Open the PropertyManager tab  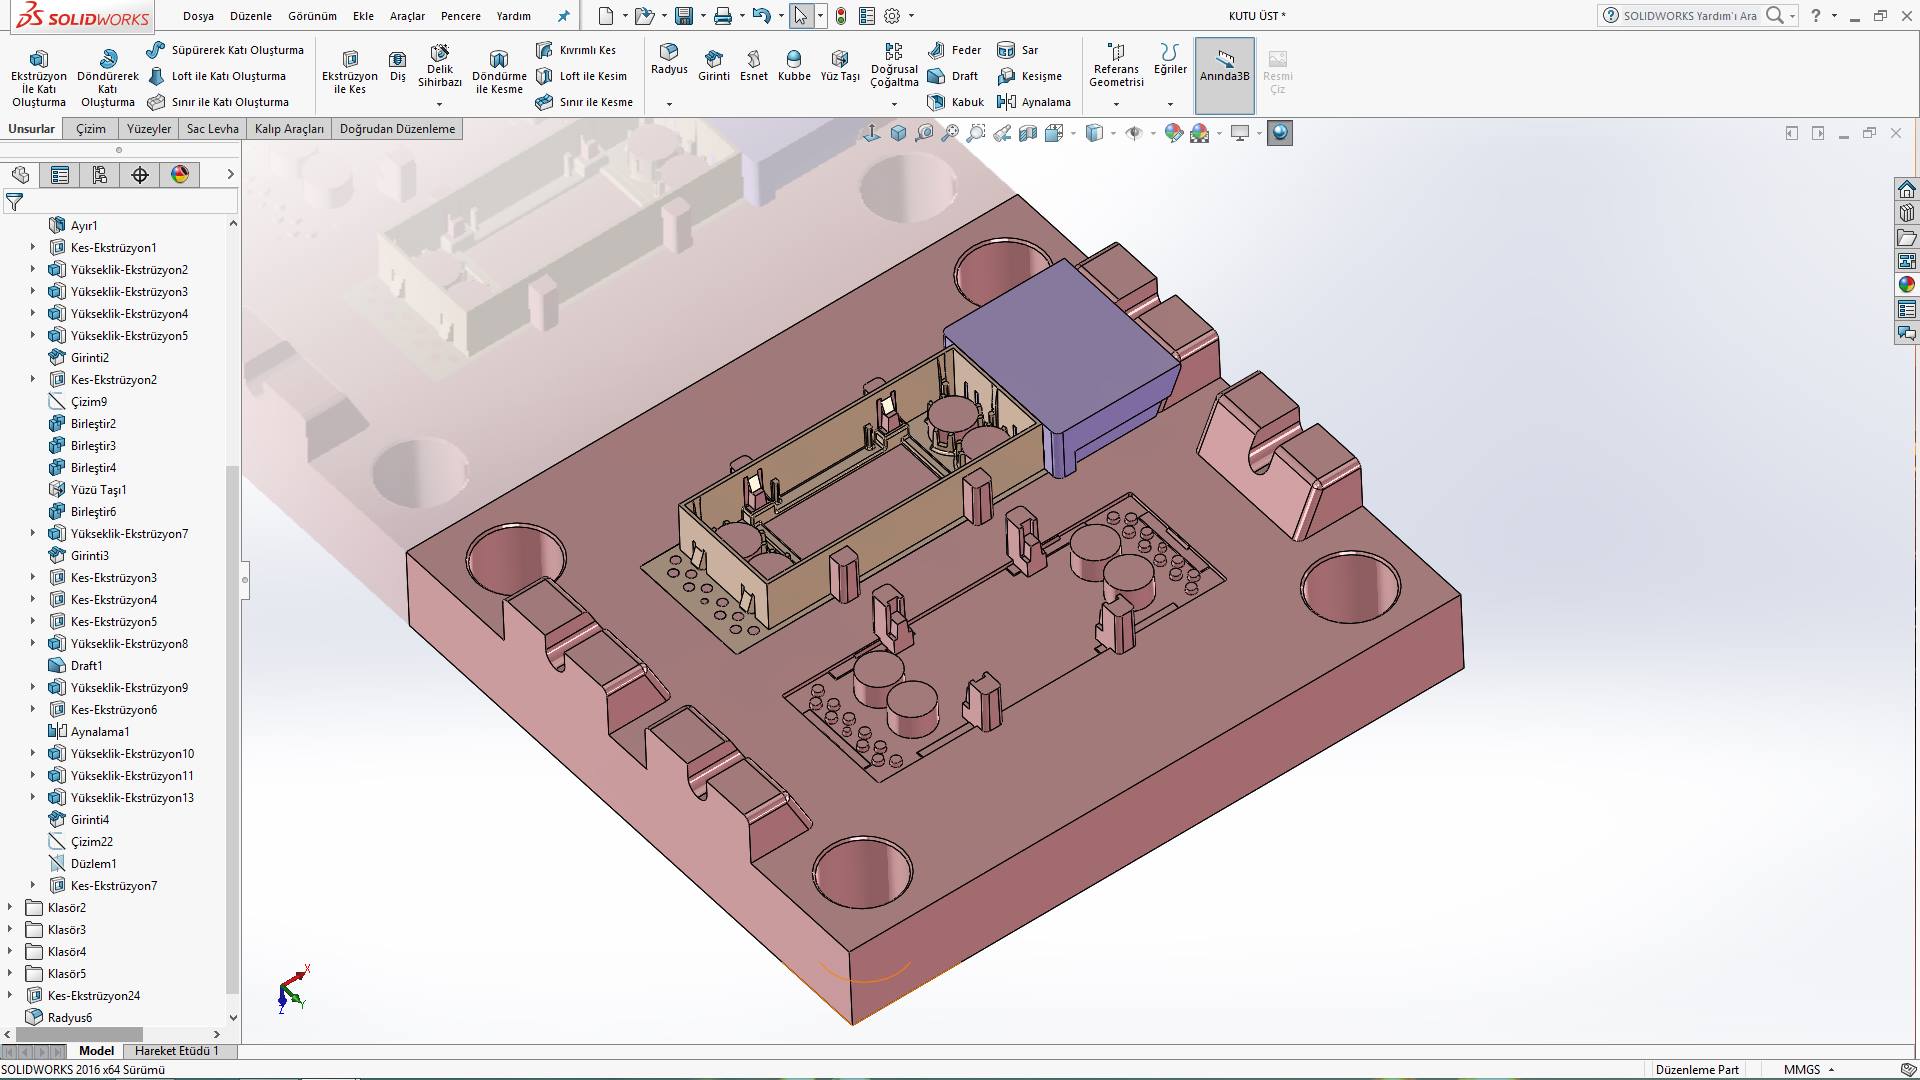click(60, 175)
